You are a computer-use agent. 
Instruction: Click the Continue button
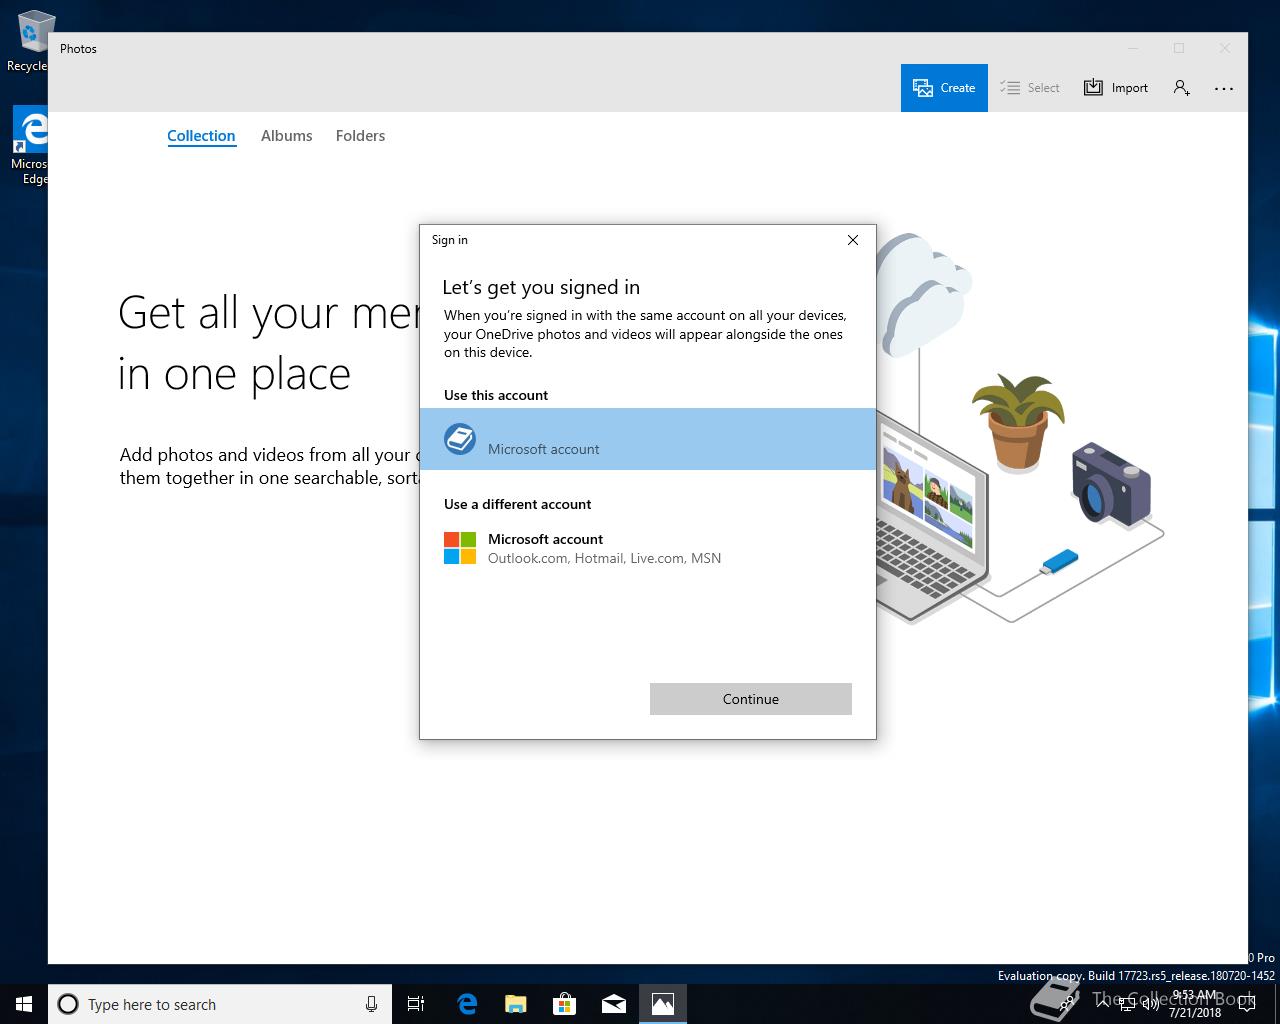(x=751, y=699)
